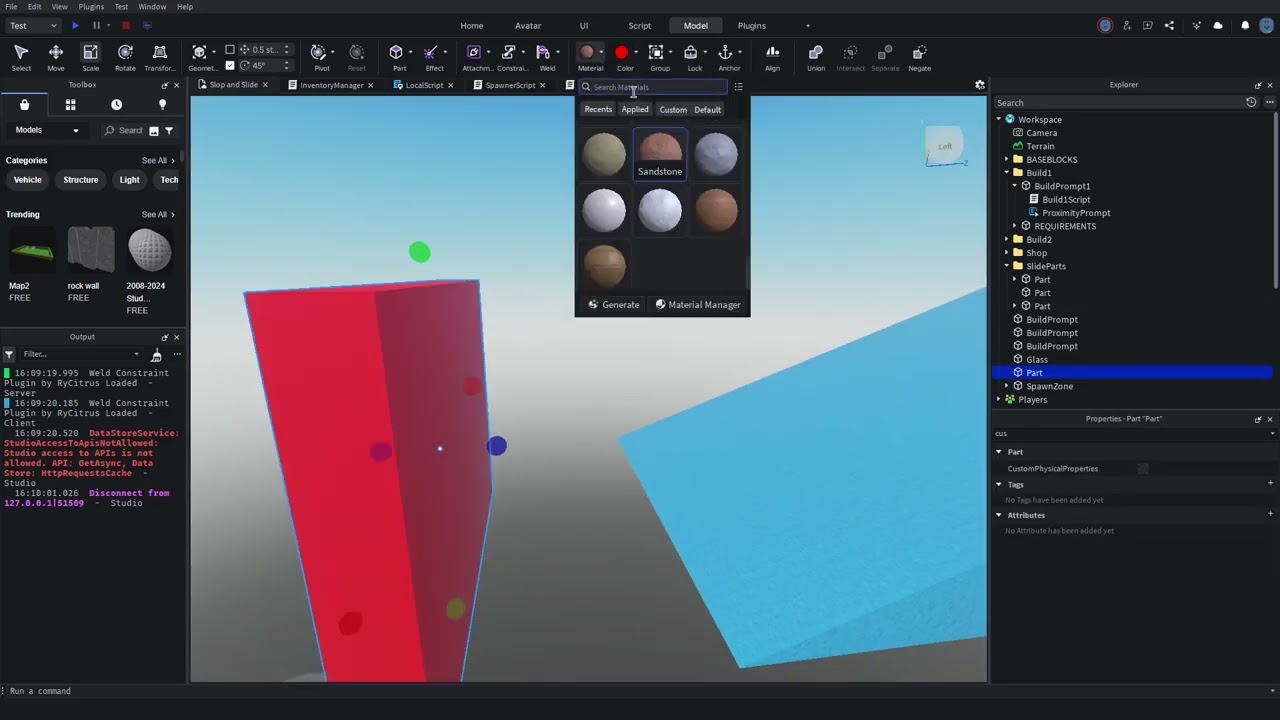Click the share icon in top bar
Screen dimensions: 1280x720
pyautogui.click(x=1169, y=25)
